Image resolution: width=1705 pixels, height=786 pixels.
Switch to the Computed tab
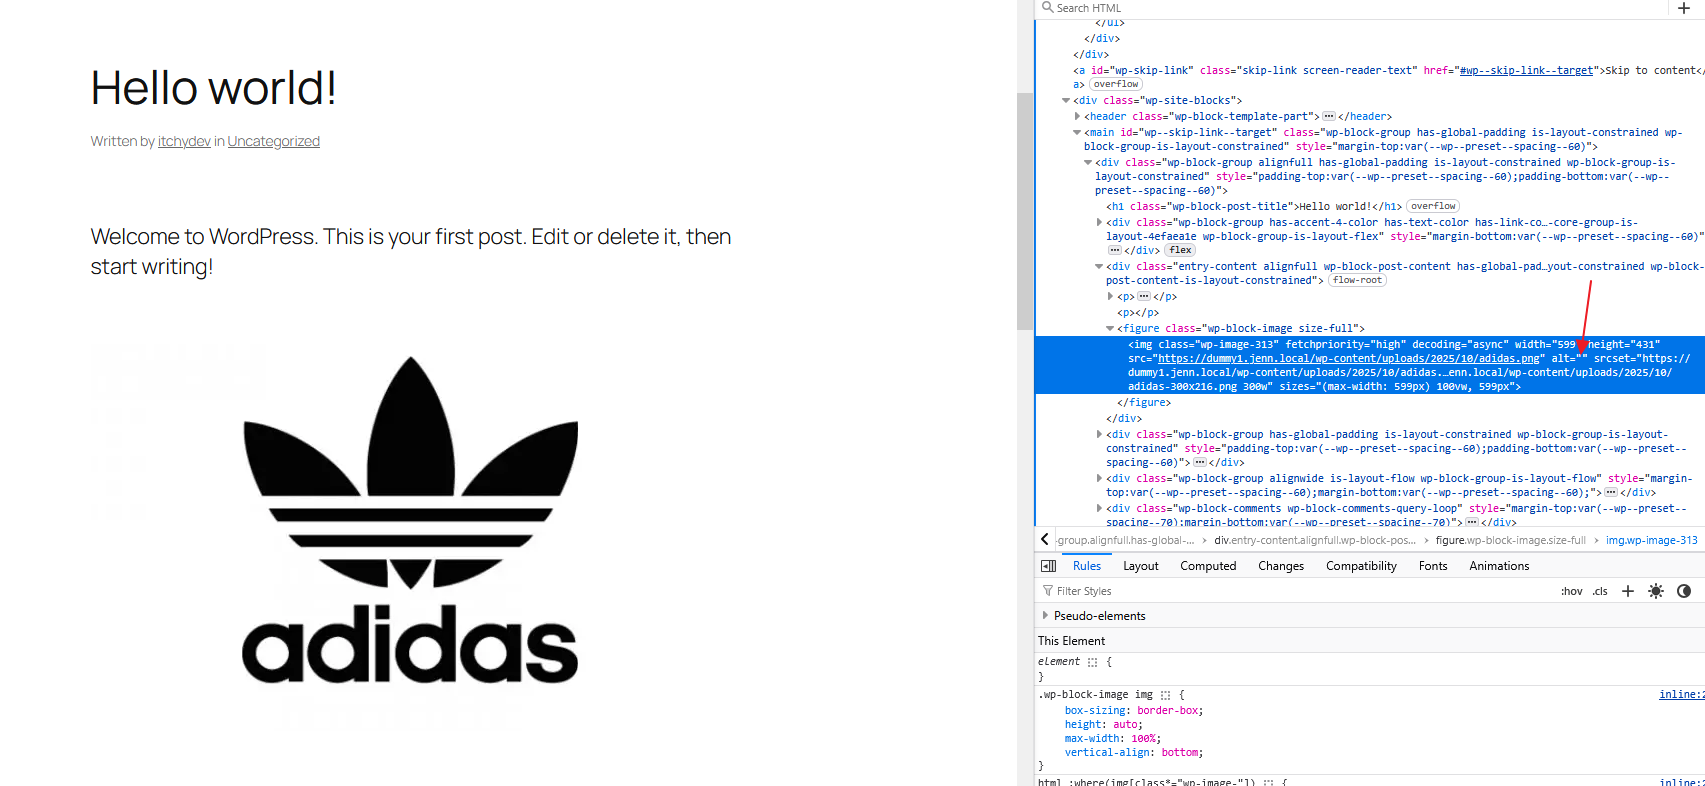click(1208, 566)
